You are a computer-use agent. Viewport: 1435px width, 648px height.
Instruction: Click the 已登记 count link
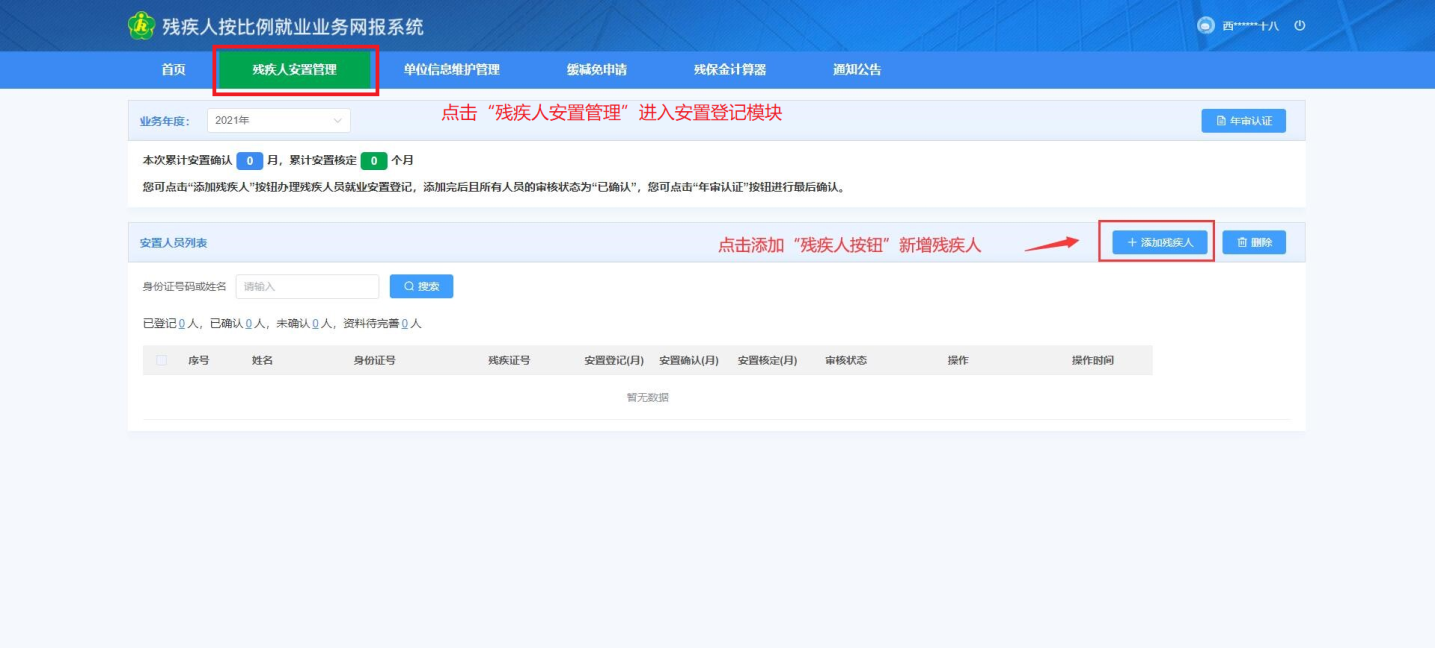pos(182,324)
